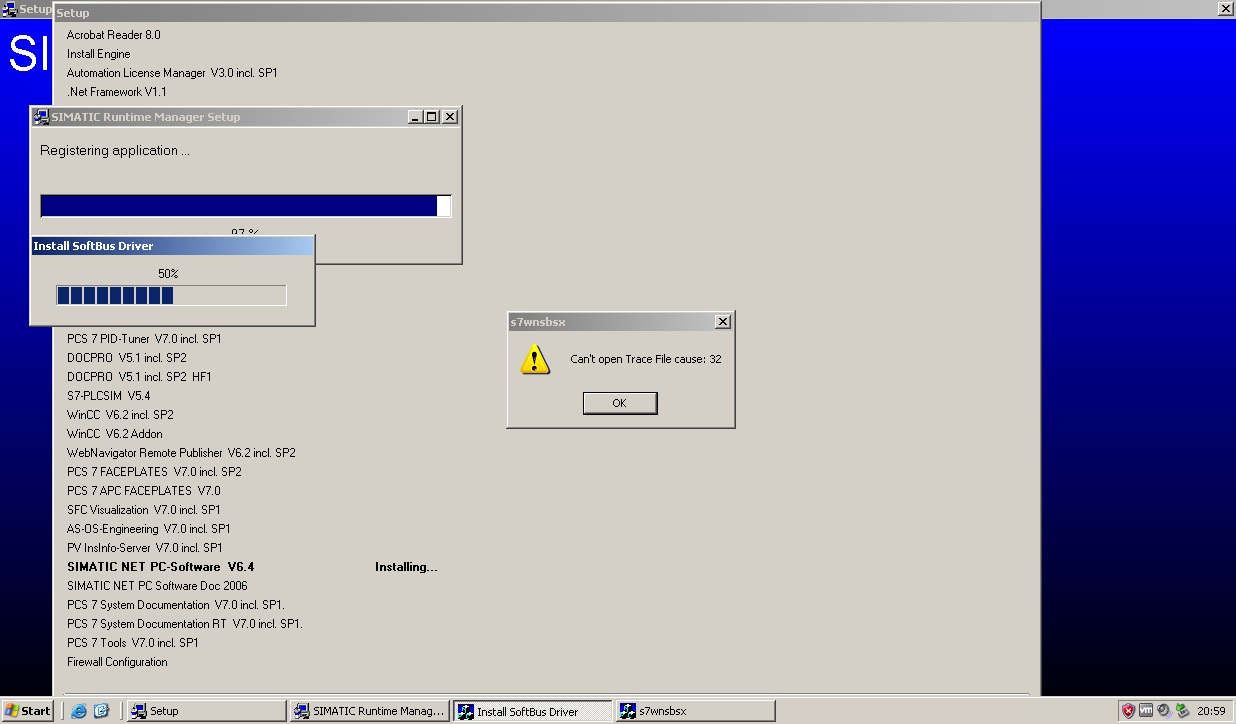Select PCS 7 PID-Tuner V7.0 entry
This screenshot has height=724, width=1236.
point(144,339)
